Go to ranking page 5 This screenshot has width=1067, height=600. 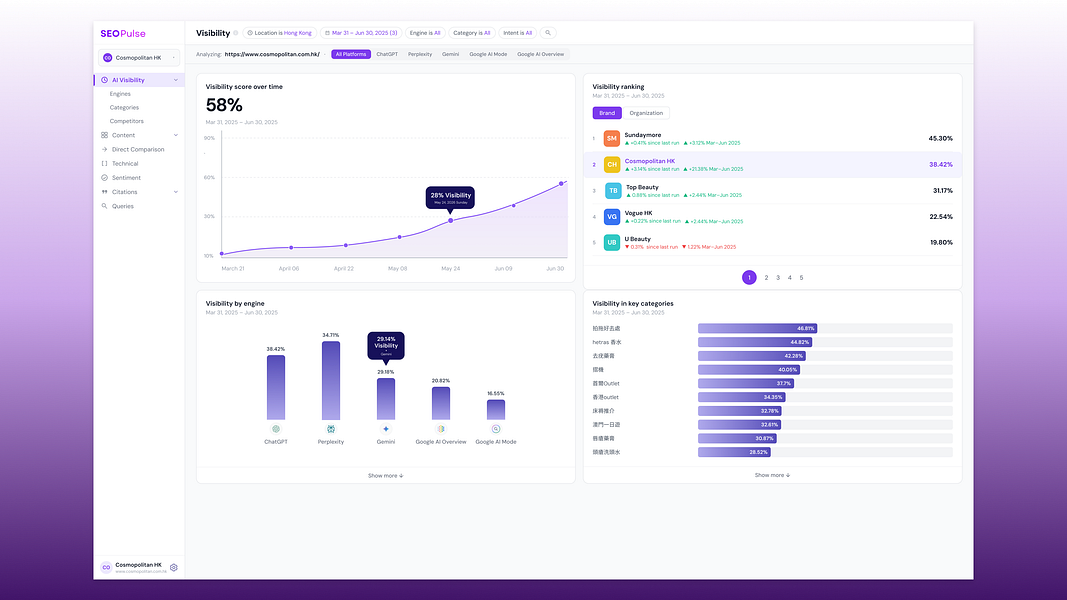(x=801, y=278)
